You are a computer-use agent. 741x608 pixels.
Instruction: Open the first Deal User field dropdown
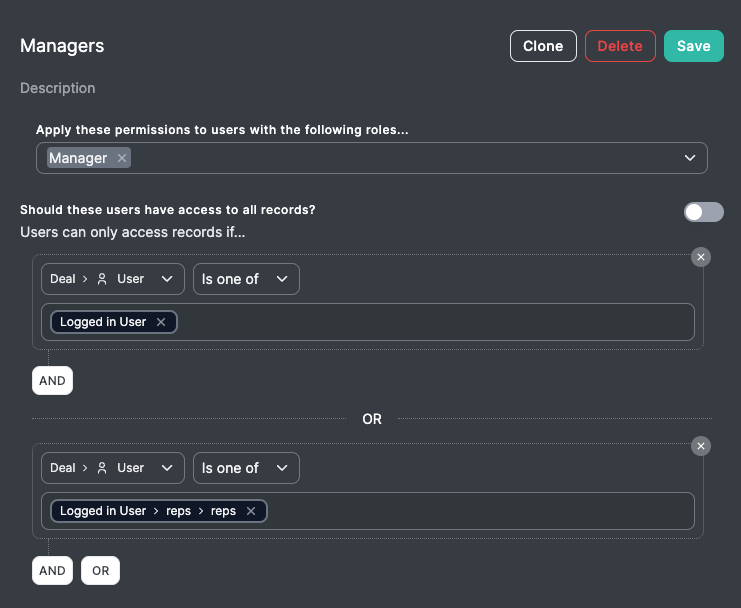click(x=113, y=279)
